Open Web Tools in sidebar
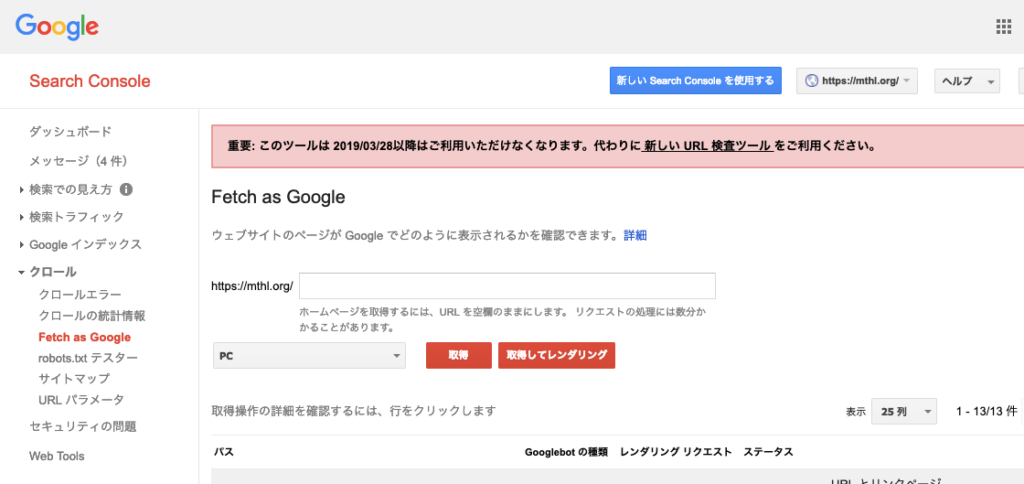The image size is (1024, 484). click(57, 456)
